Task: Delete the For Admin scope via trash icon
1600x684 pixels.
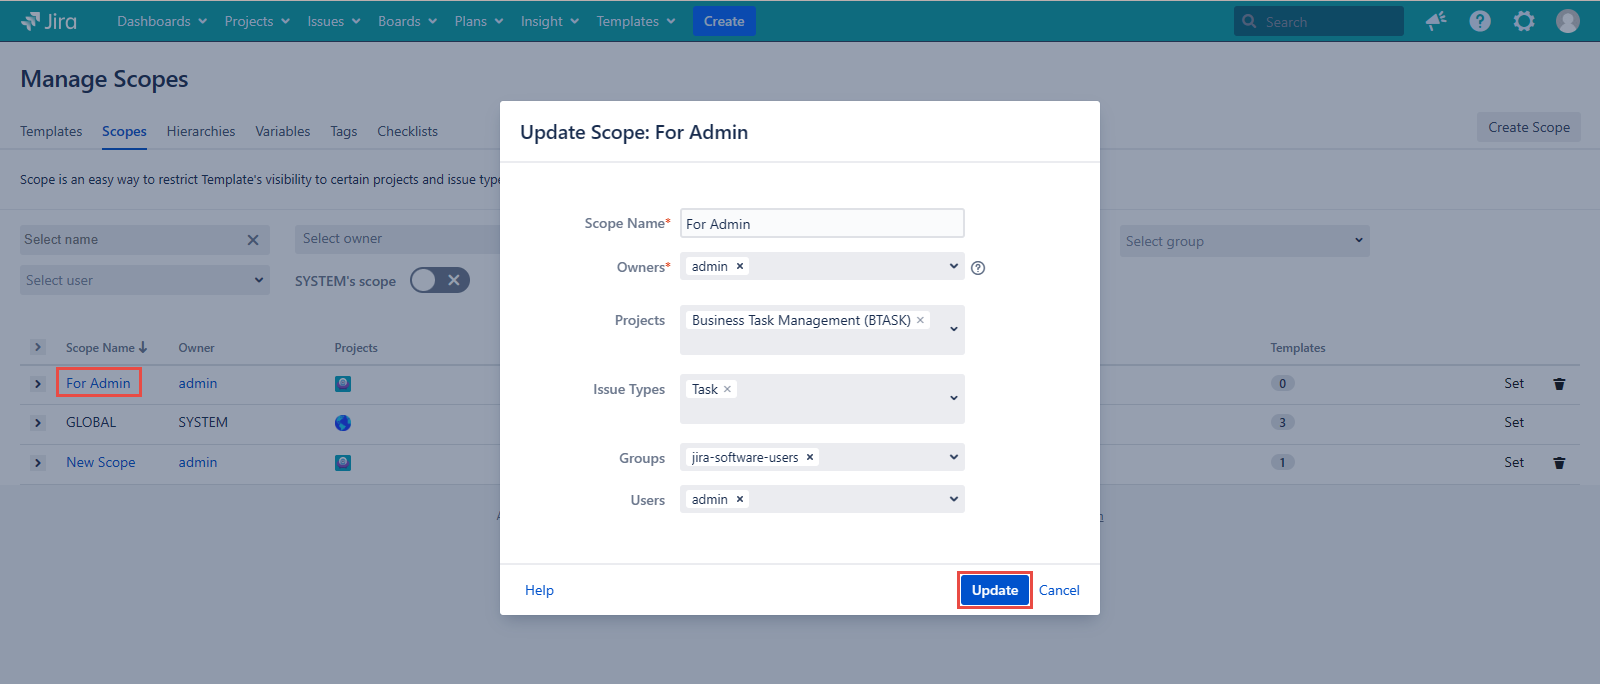Action: click(x=1559, y=384)
